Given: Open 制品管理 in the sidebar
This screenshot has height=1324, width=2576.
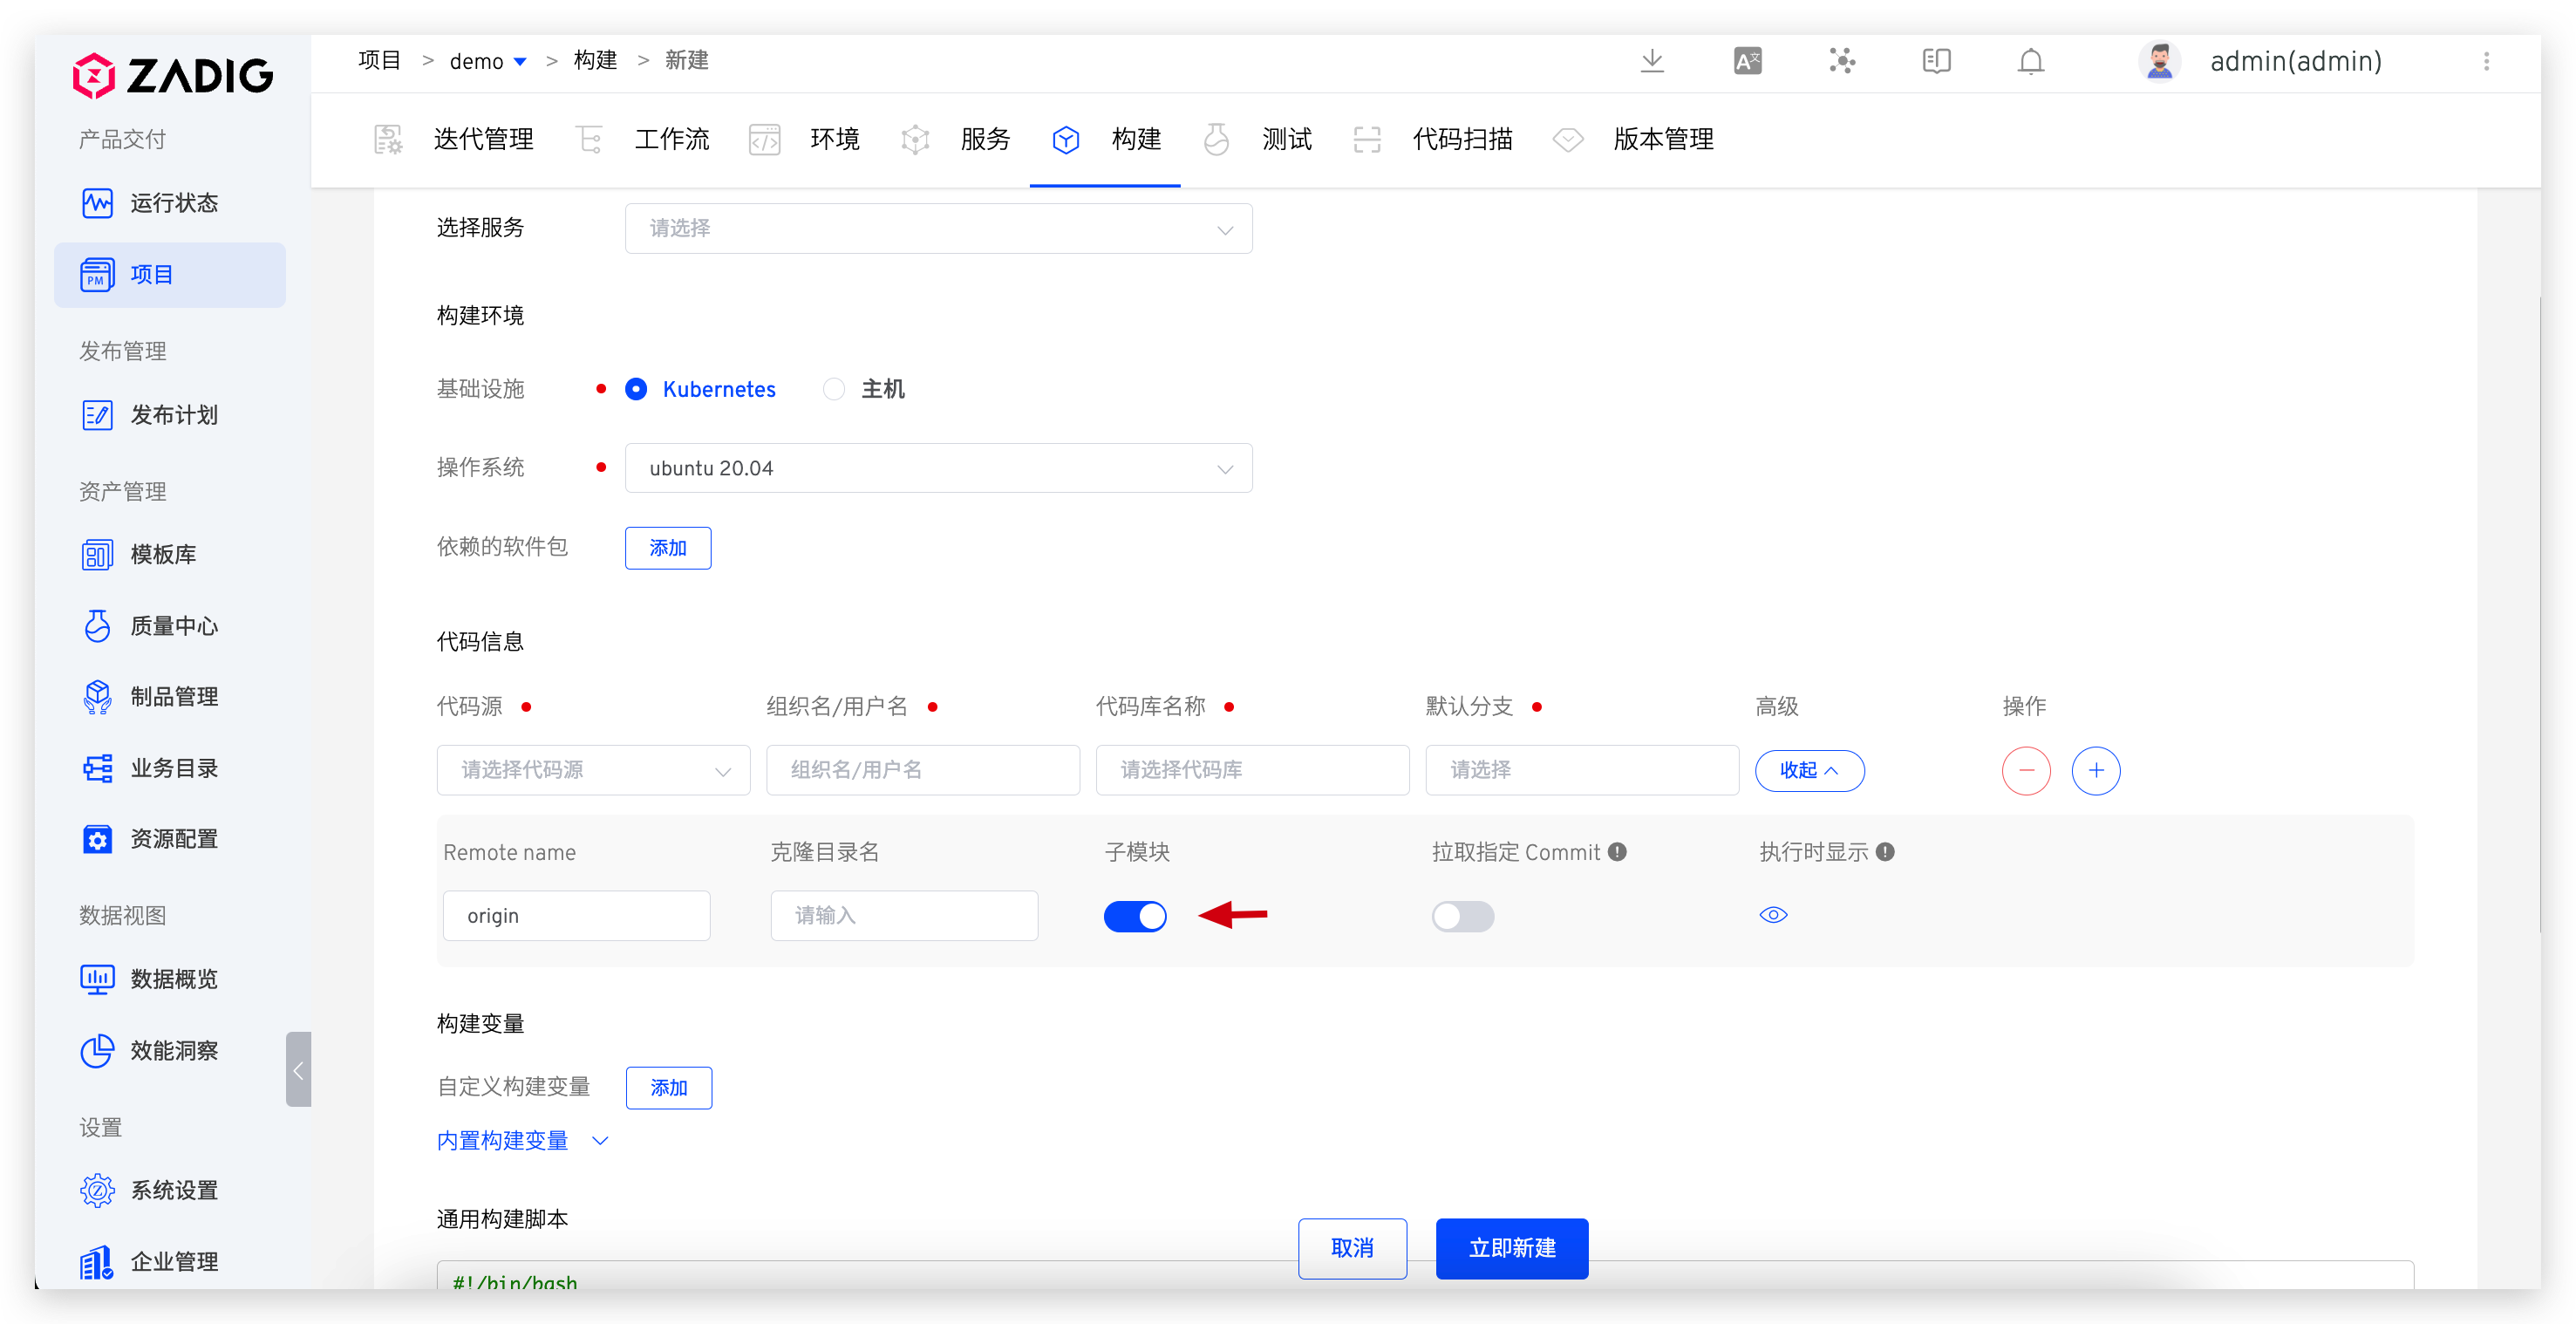Looking at the screenshot, I should (174, 697).
